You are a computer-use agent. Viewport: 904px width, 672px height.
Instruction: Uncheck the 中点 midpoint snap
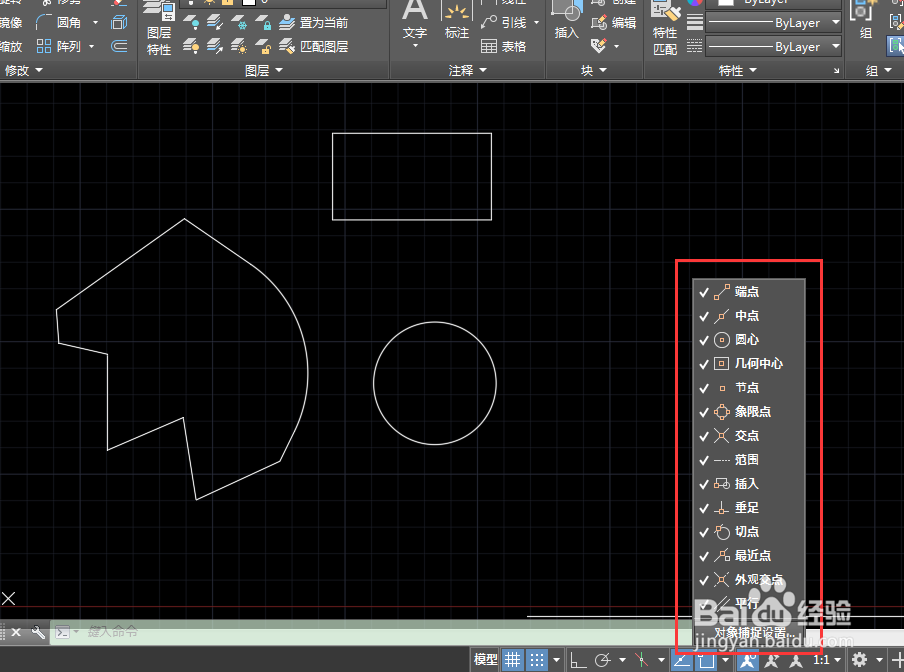[748, 316]
